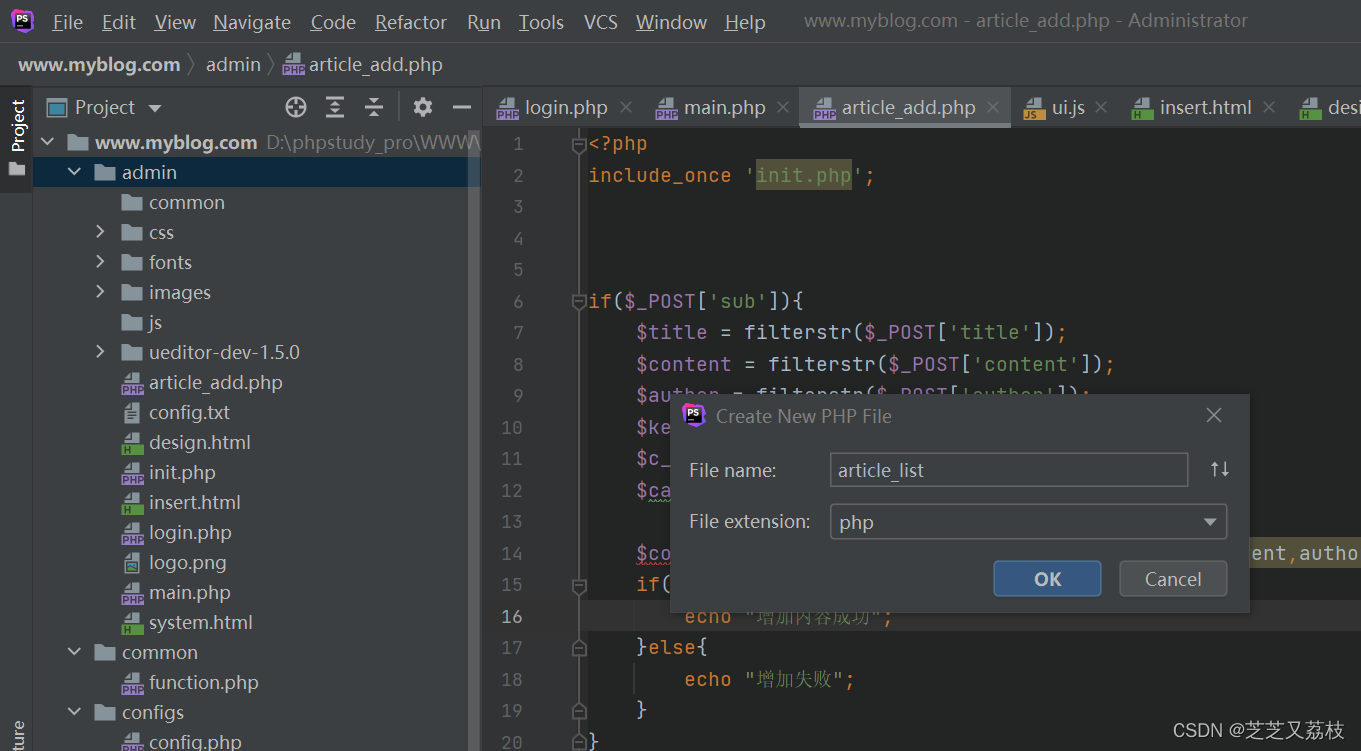1361x751 pixels.
Task: Click fold marker on line 1
Action: point(578,144)
